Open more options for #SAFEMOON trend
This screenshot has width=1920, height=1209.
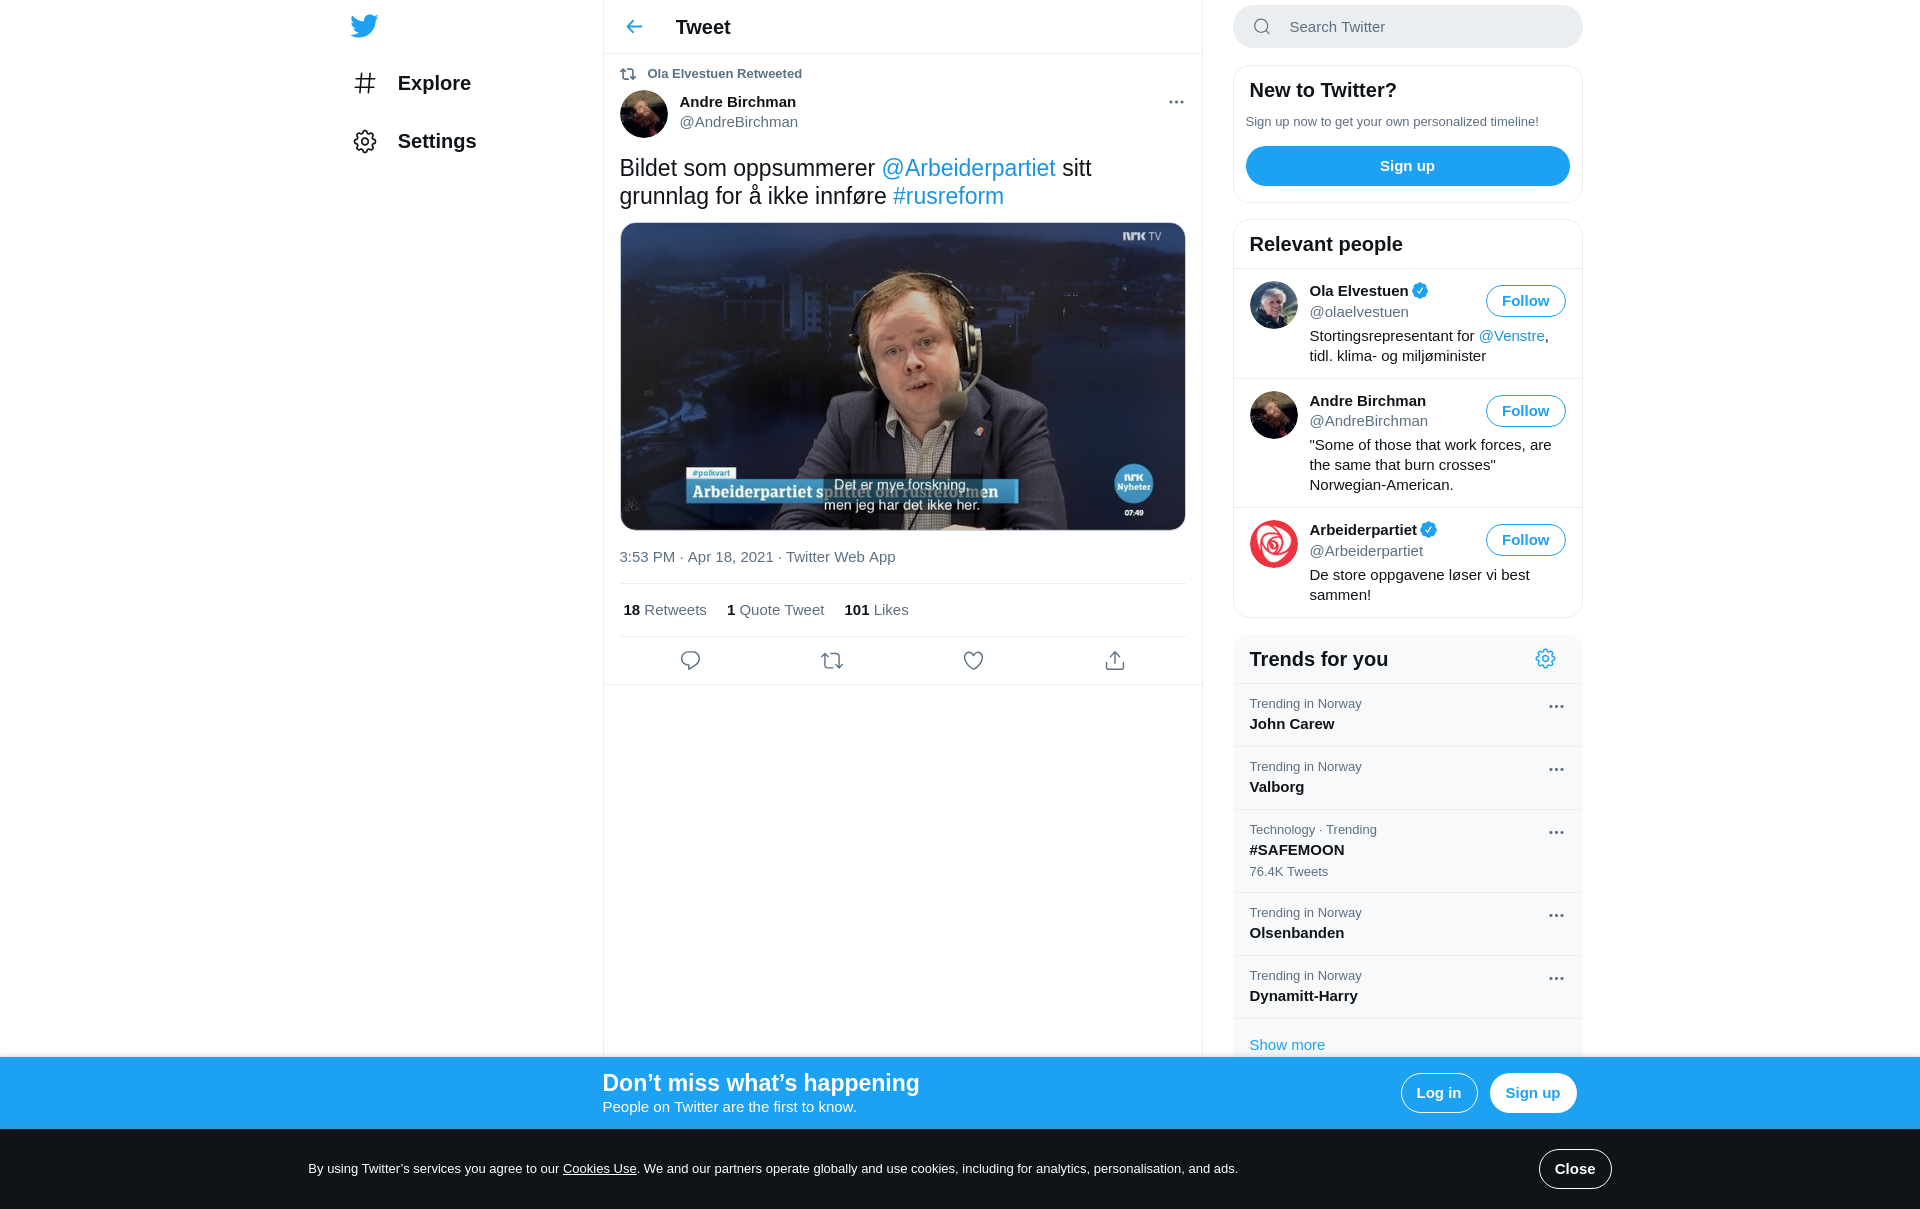(x=1556, y=833)
